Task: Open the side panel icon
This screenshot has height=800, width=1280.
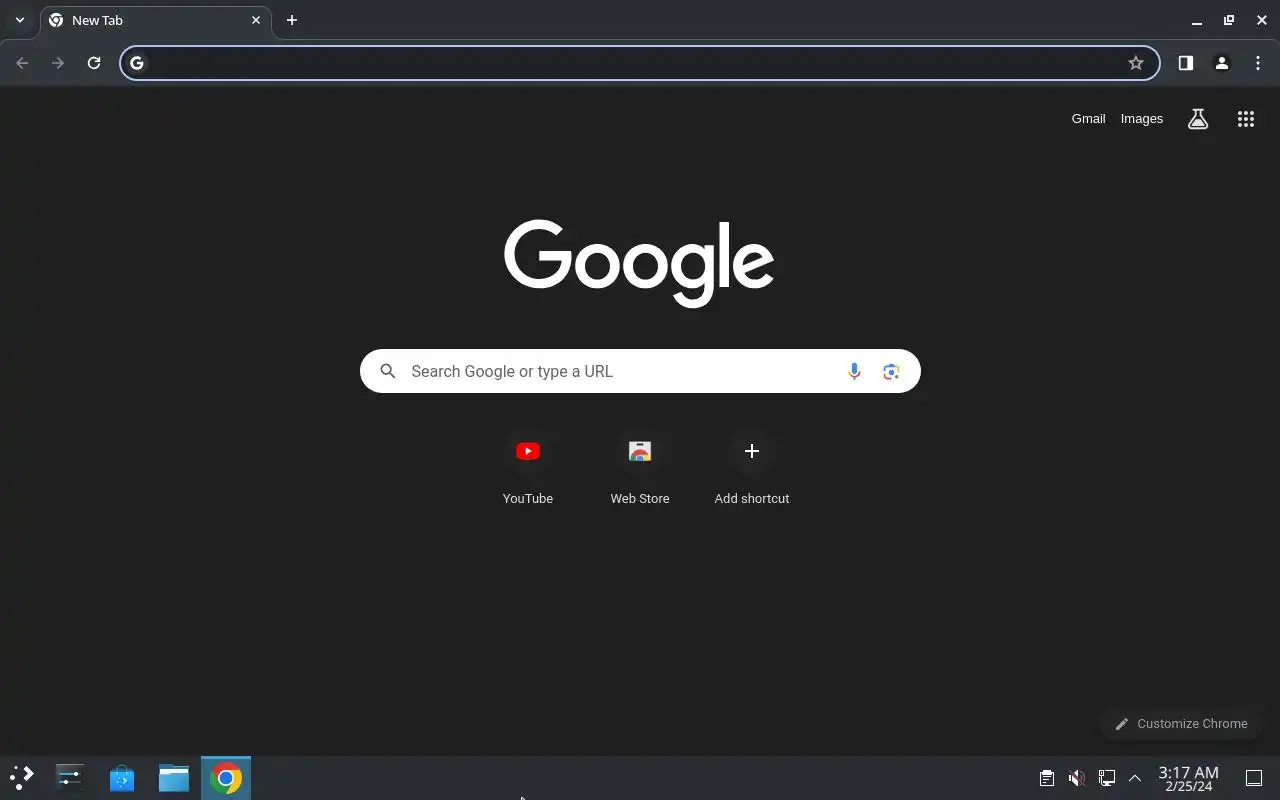Action: (x=1185, y=63)
